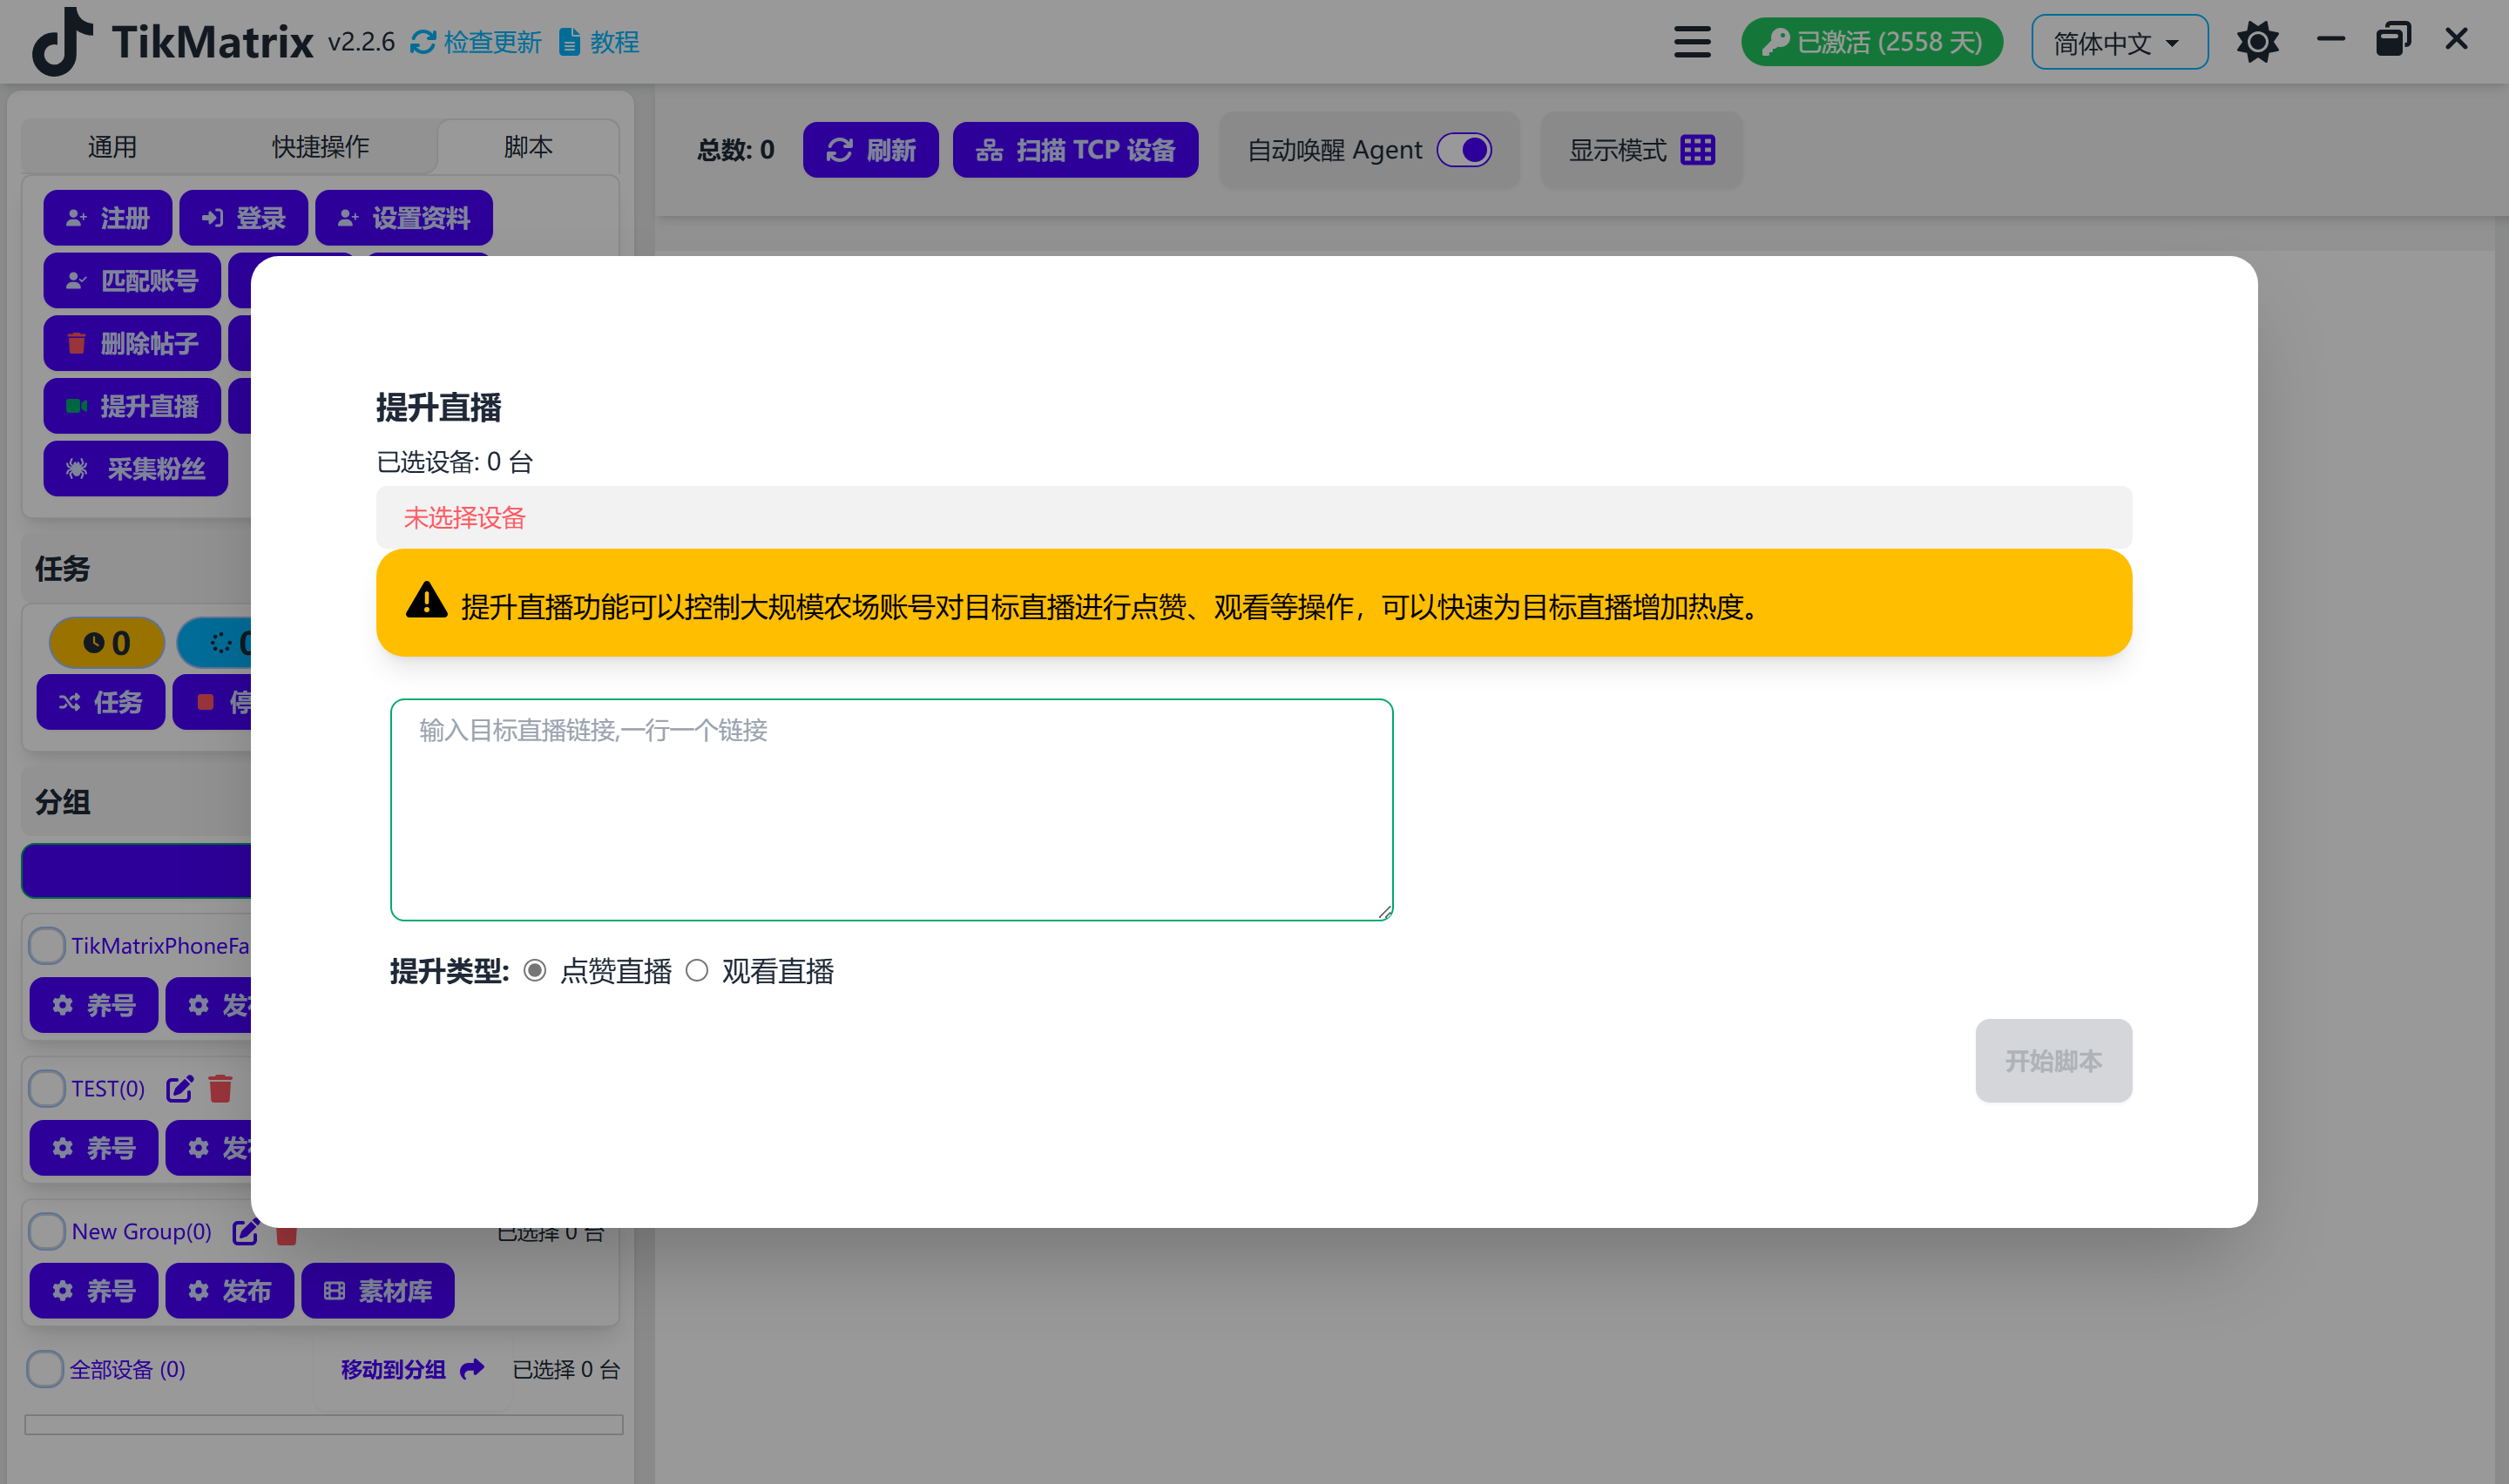Toggle the 自动唤醒 Agent switch
Image resolution: width=2509 pixels, height=1484 pixels.
pyautogui.click(x=1464, y=150)
